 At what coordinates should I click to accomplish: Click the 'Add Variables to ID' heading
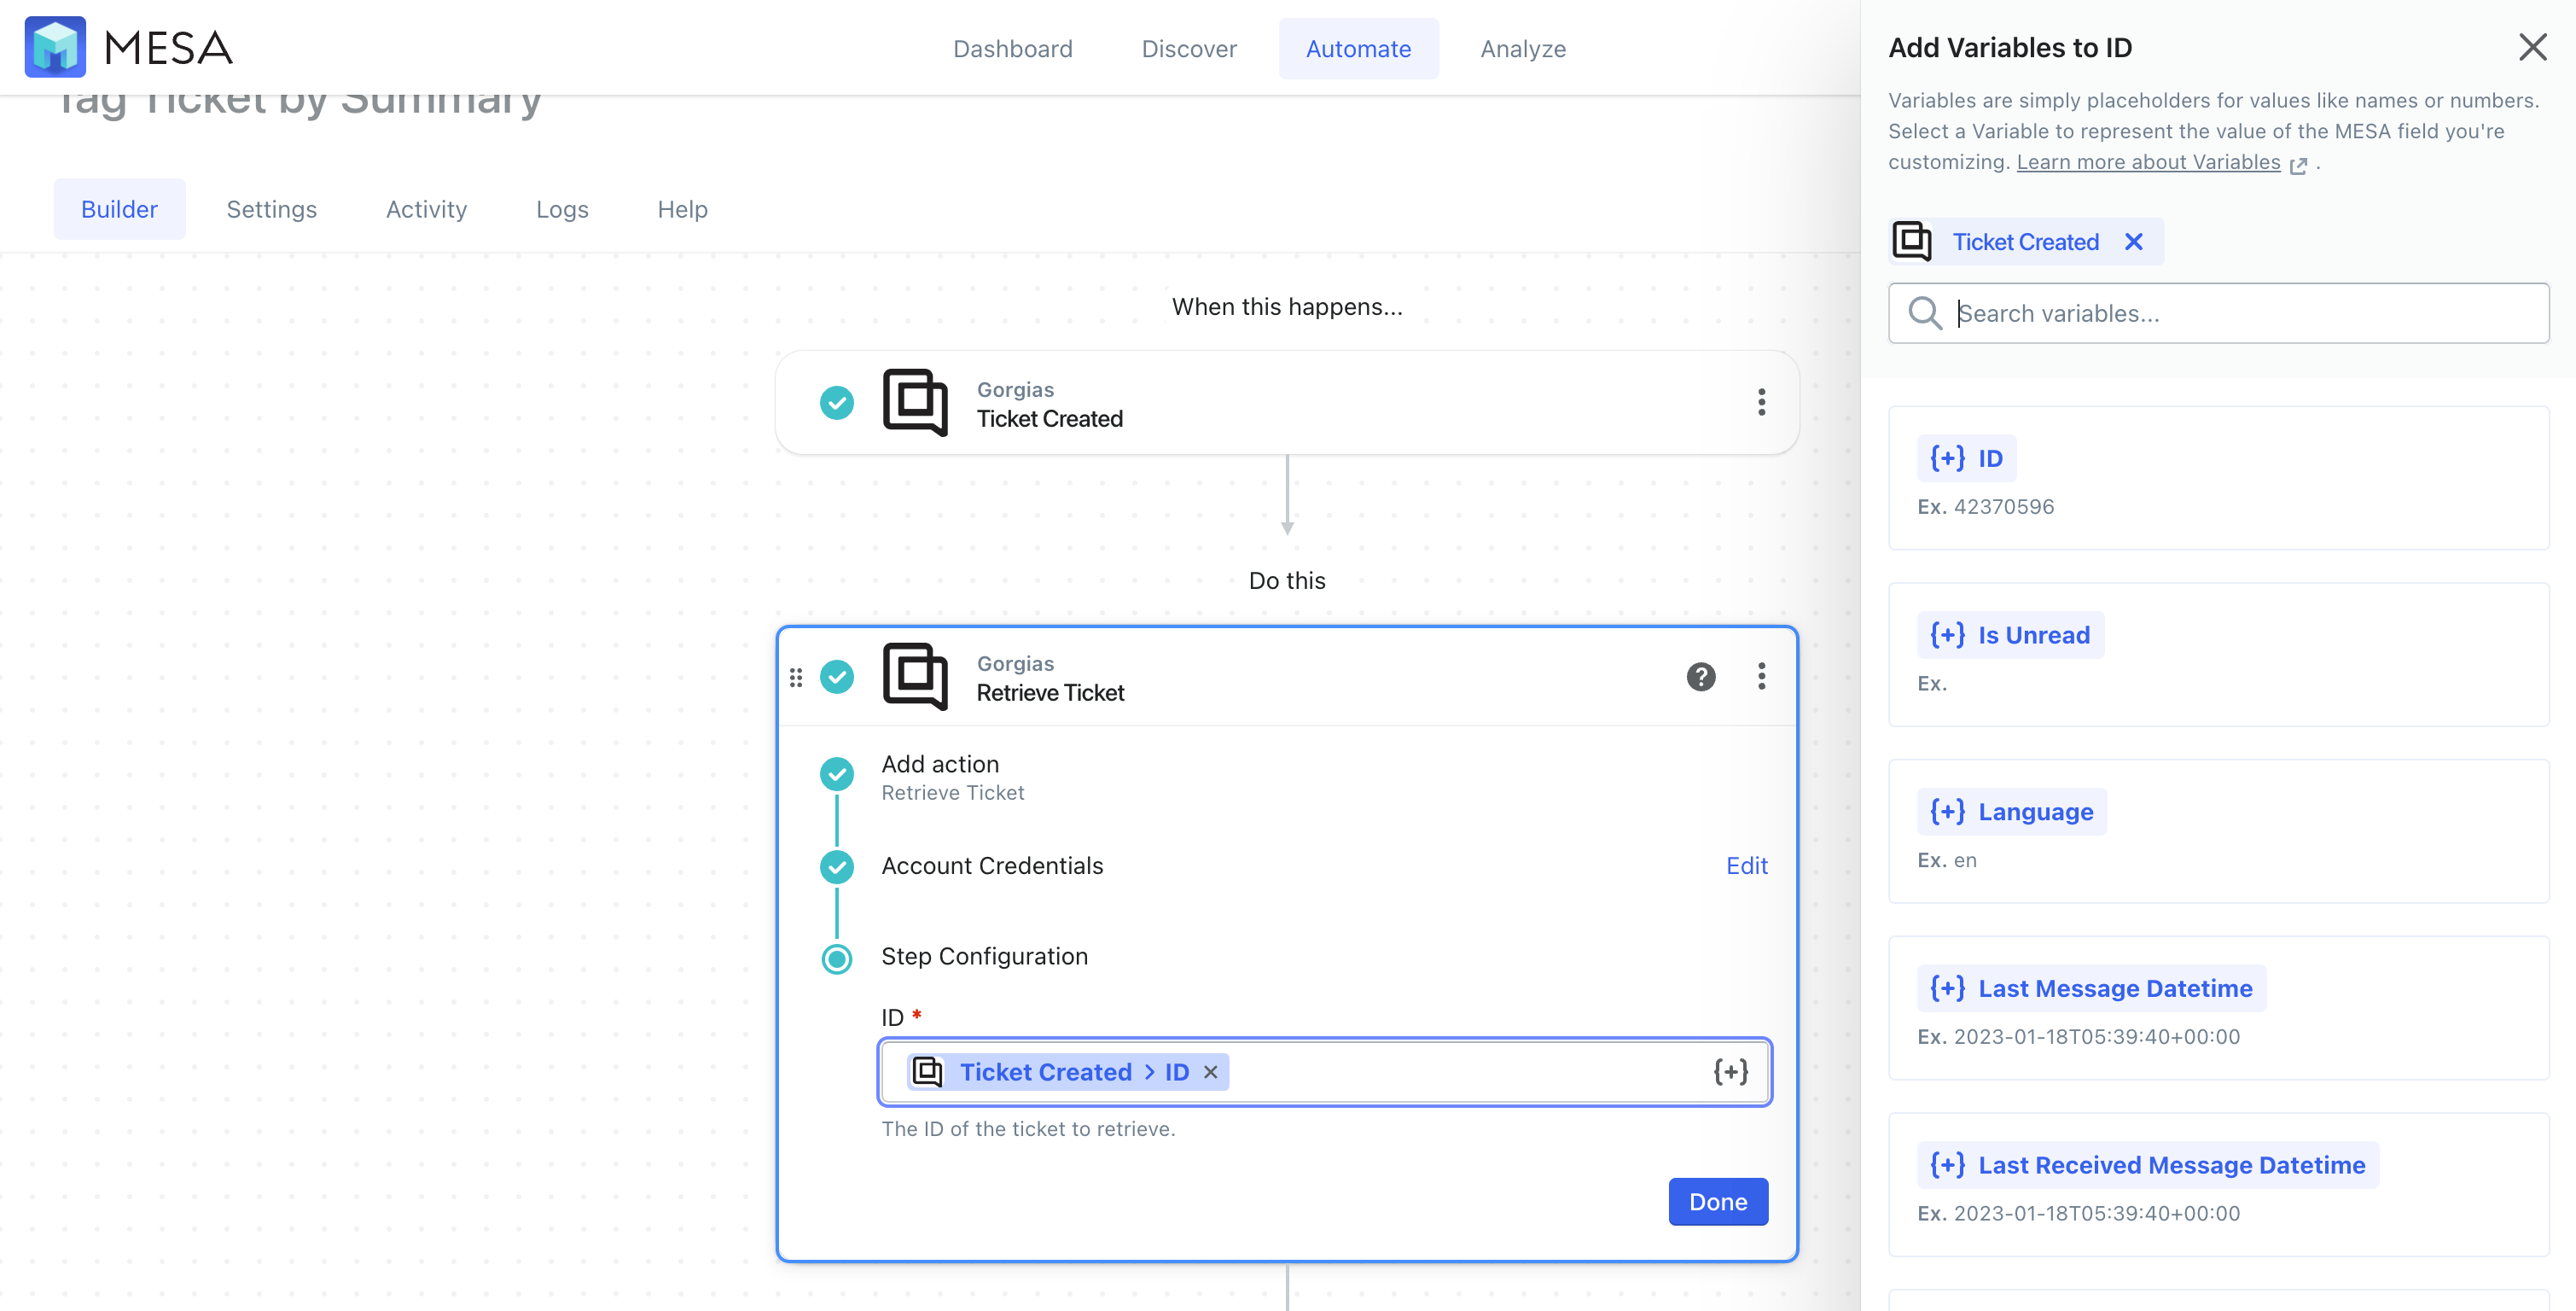tap(2010, 47)
